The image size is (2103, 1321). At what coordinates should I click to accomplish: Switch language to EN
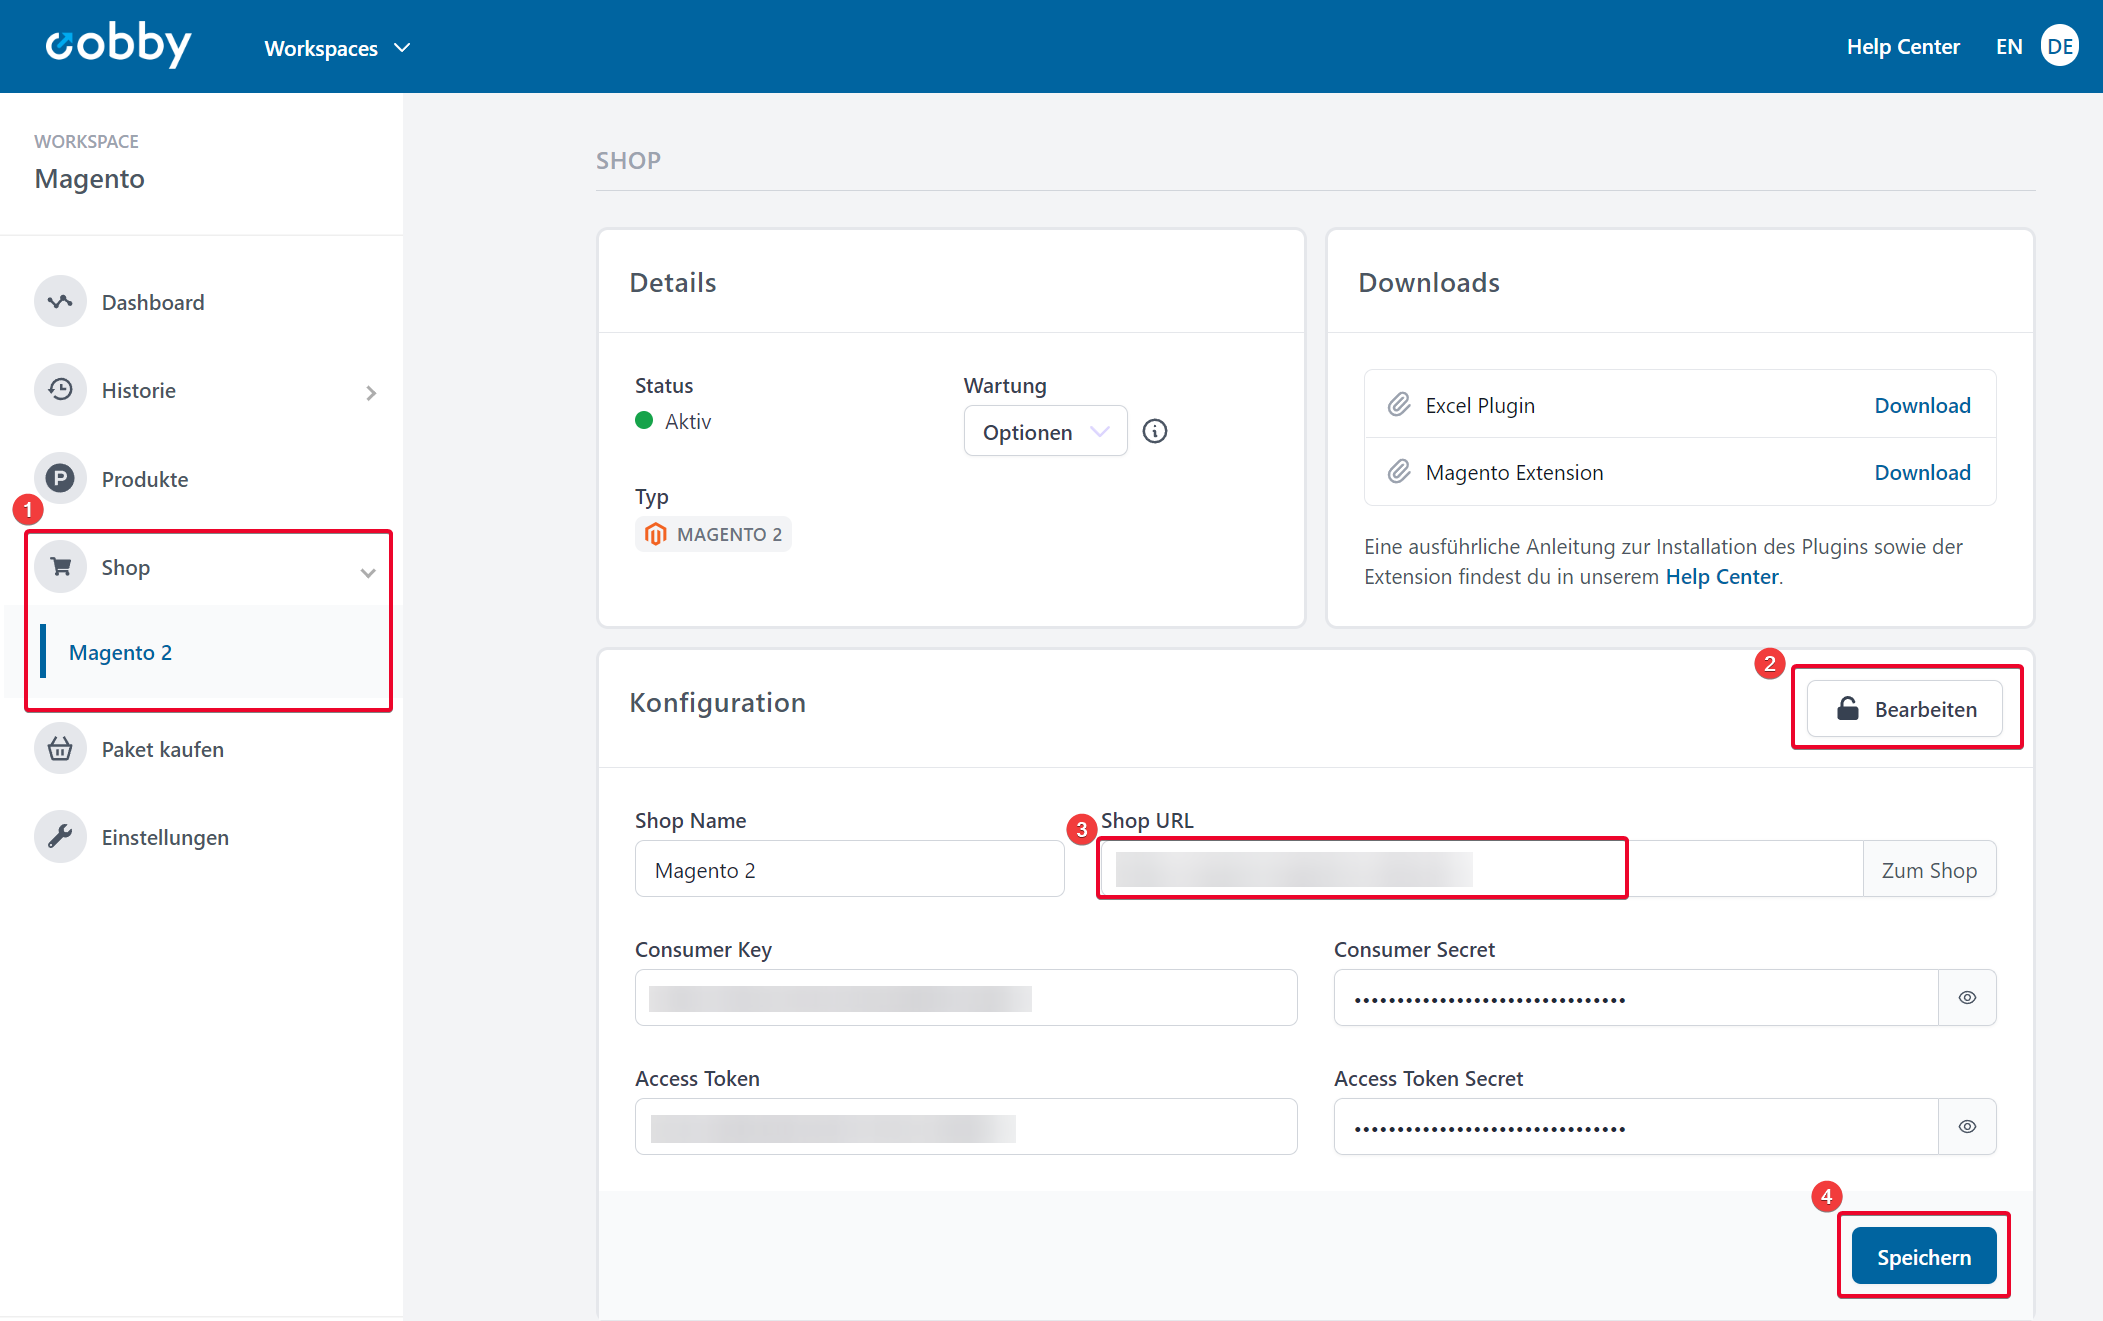[2009, 46]
